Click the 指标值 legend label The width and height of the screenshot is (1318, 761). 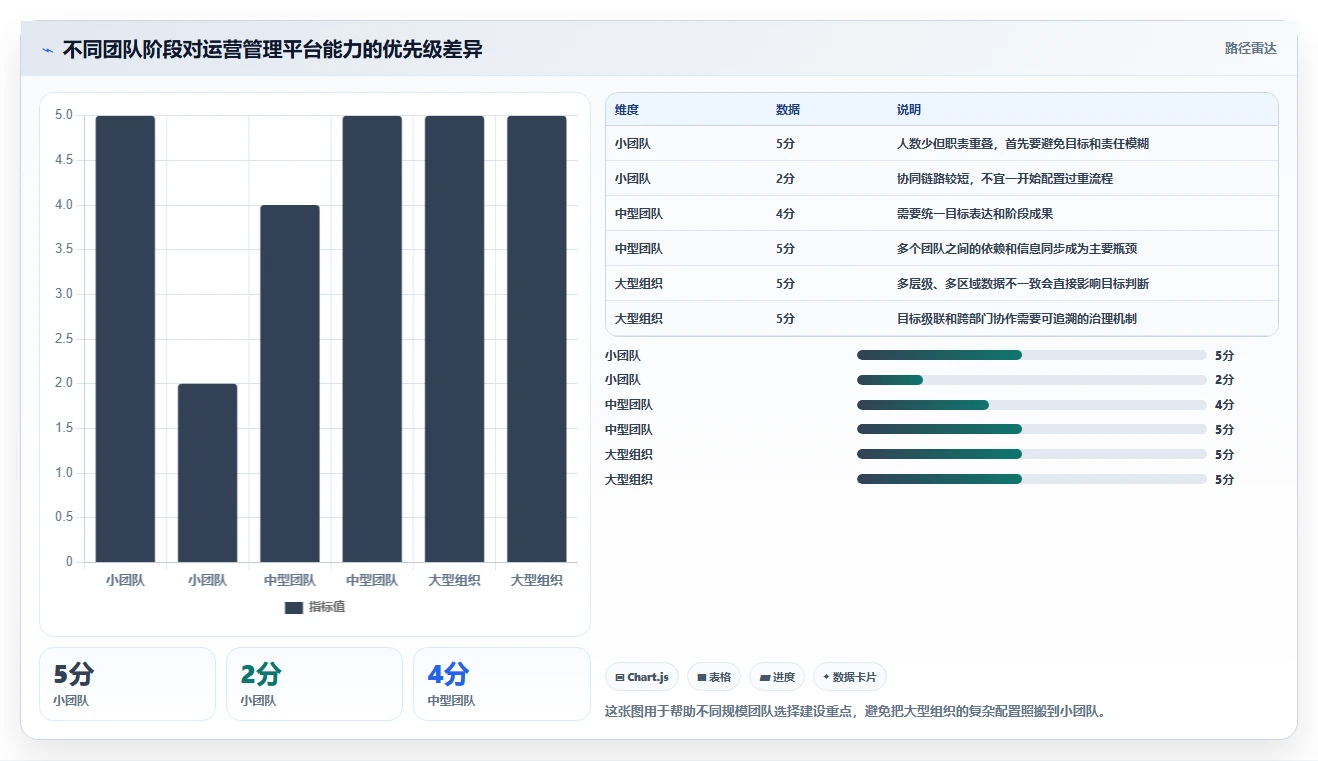pos(327,607)
